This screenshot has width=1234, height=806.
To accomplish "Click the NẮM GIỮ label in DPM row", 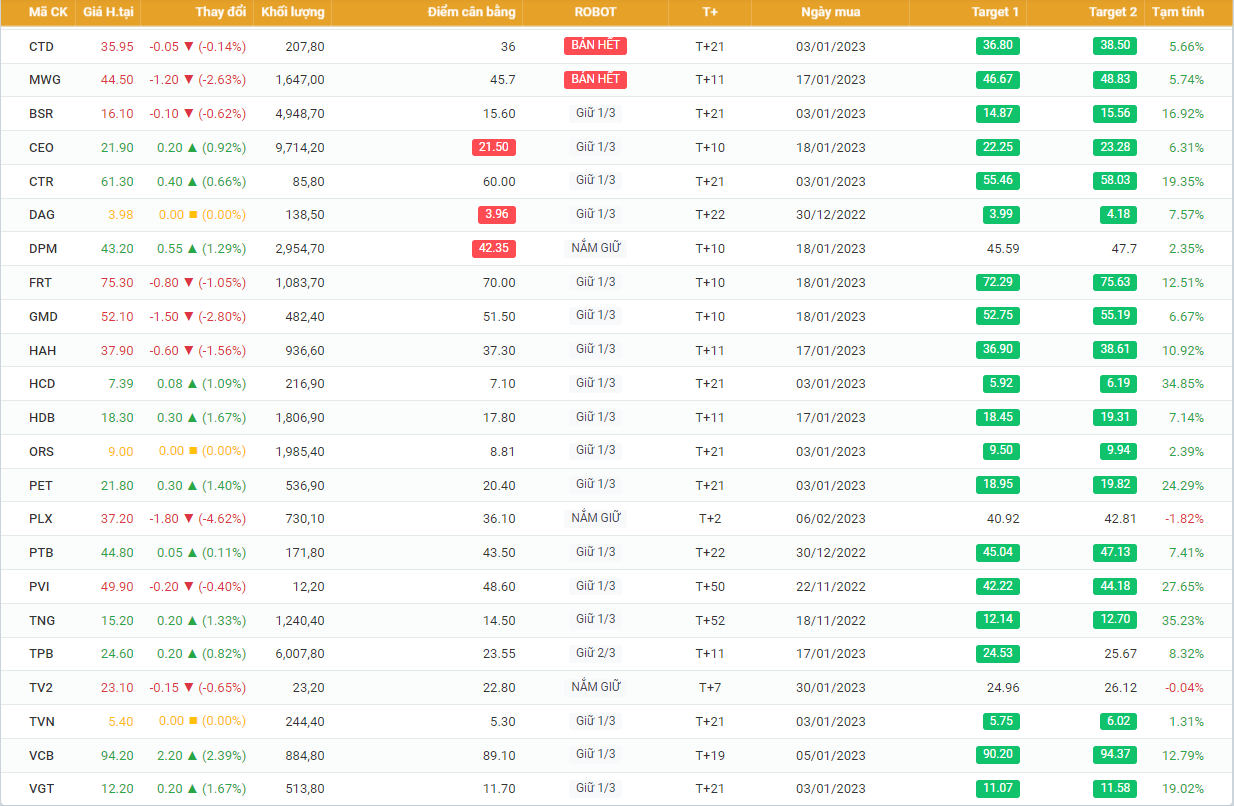I will [x=595, y=248].
